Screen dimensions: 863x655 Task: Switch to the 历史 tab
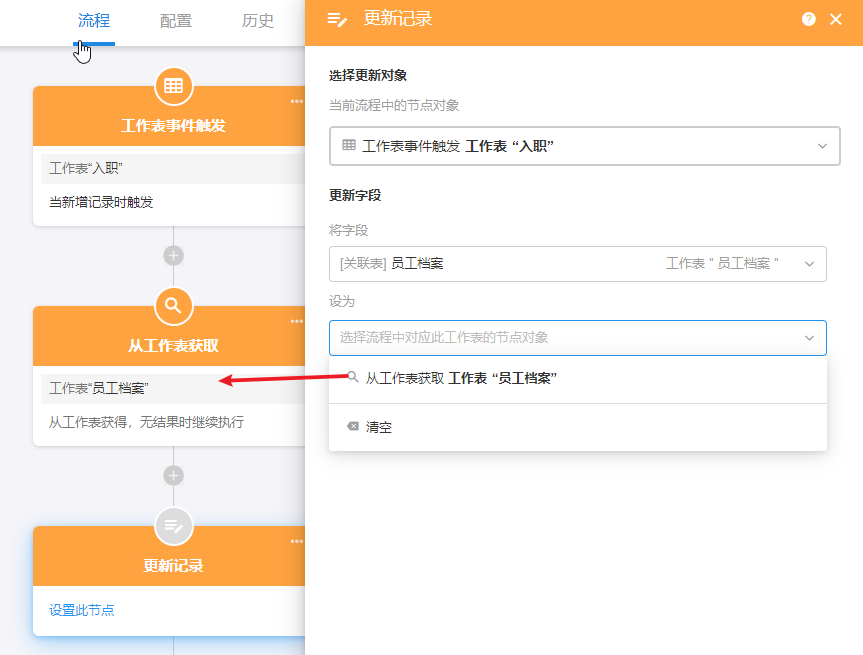pyautogui.click(x=257, y=21)
